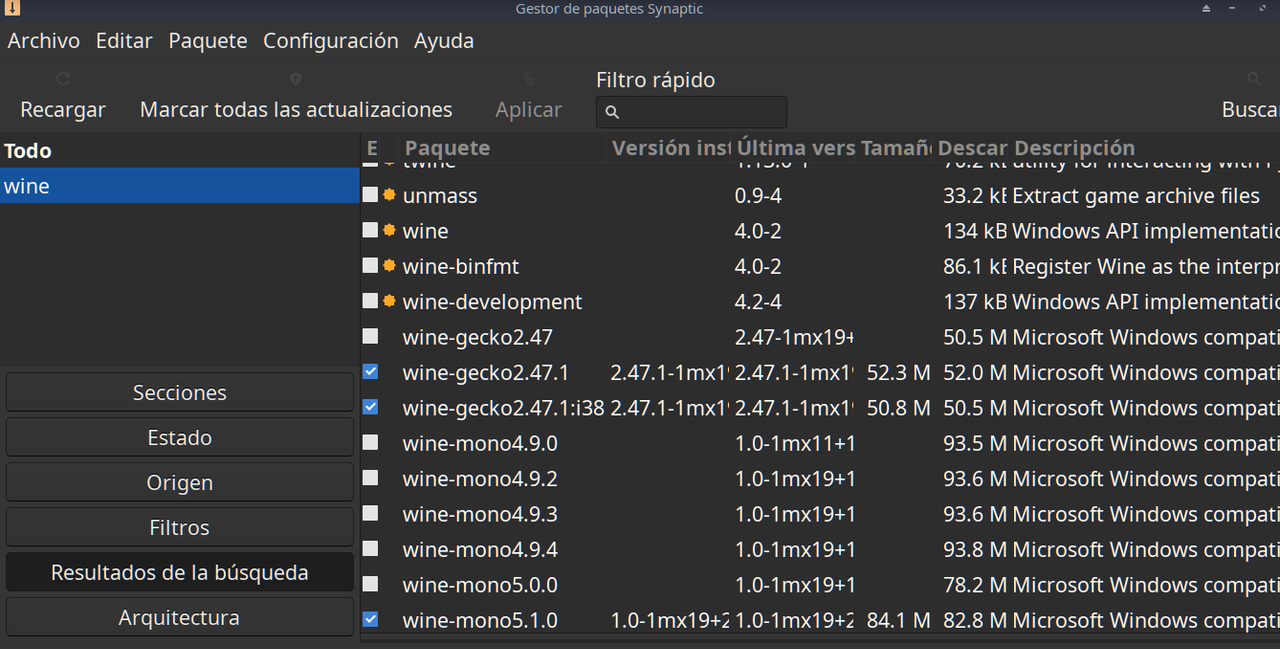Click the Arquitectura button
Screen dimensions: 1280x649
point(180,617)
